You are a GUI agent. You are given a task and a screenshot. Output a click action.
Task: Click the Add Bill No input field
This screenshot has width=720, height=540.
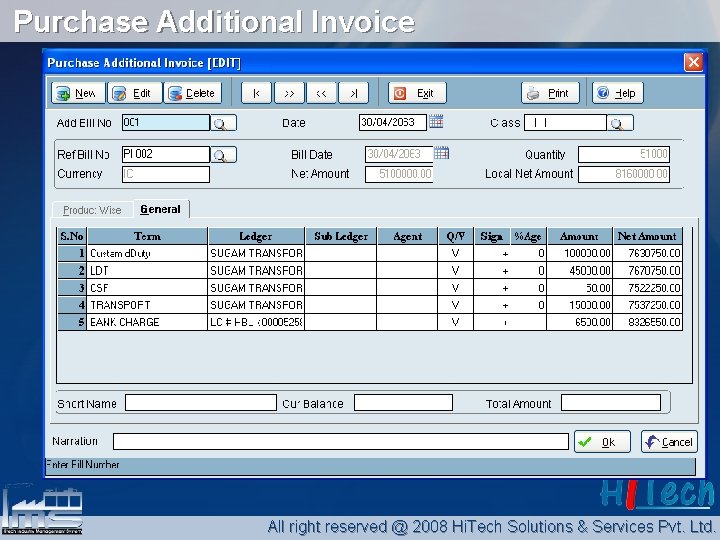coord(166,123)
